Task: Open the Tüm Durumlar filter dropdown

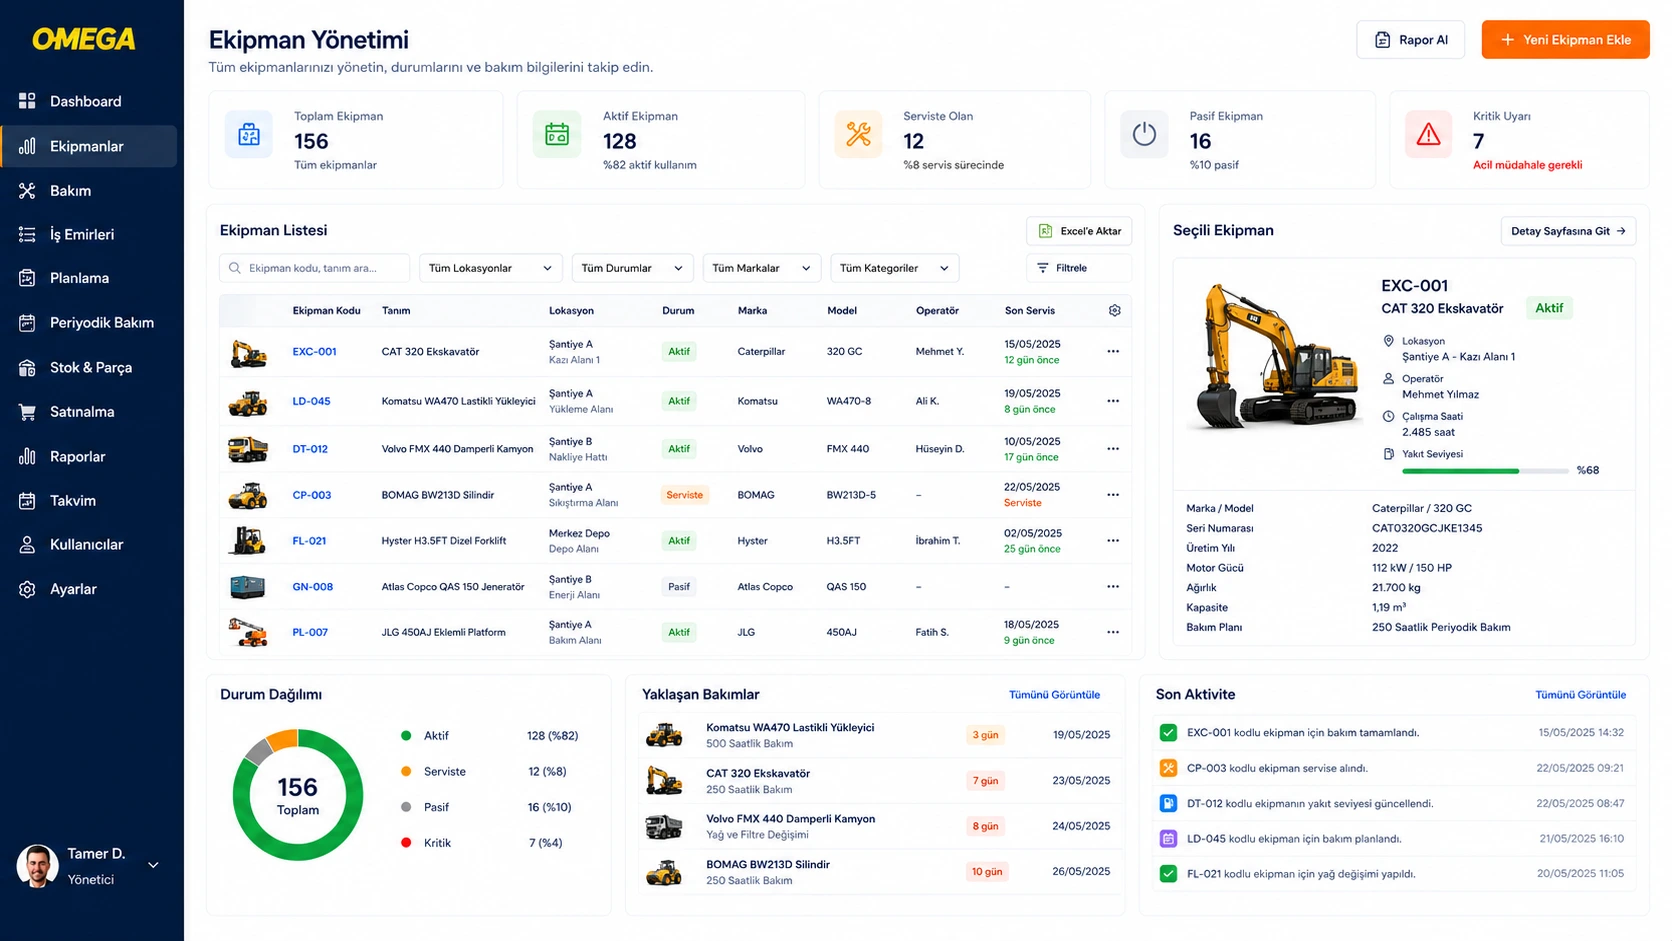Action: click(632, 268)
